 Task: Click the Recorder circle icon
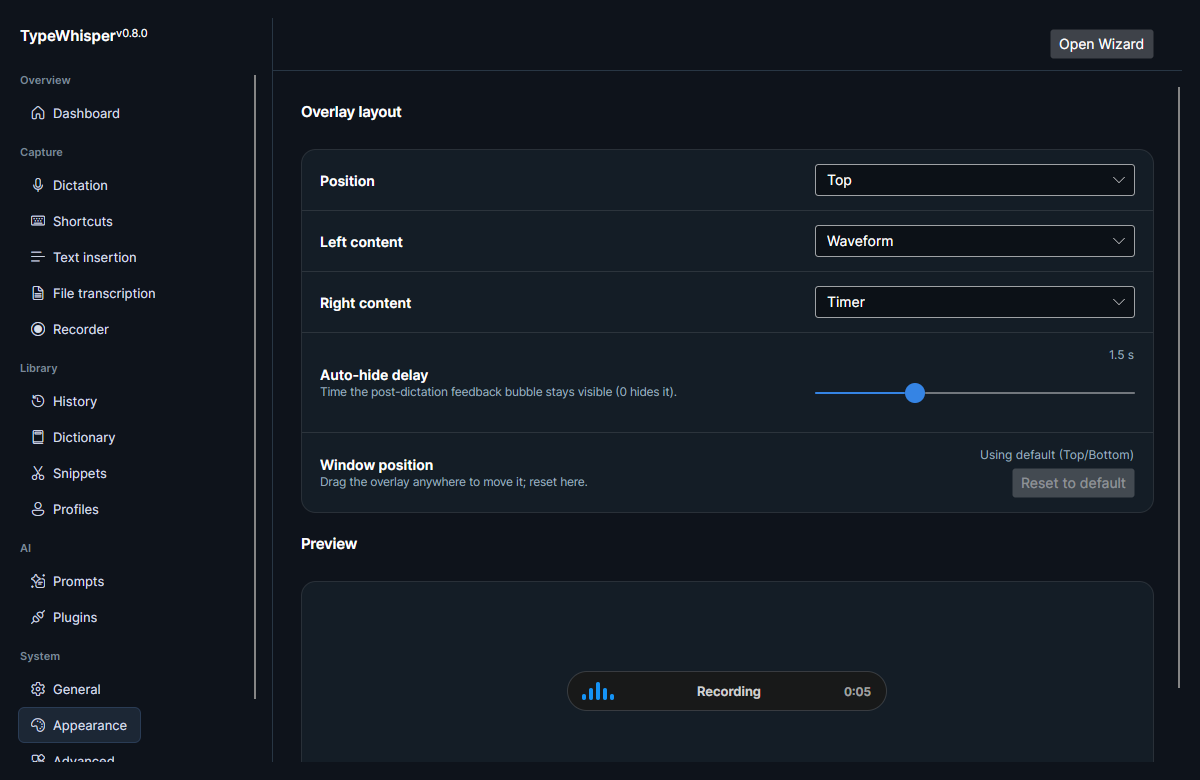tap(38, 329)
